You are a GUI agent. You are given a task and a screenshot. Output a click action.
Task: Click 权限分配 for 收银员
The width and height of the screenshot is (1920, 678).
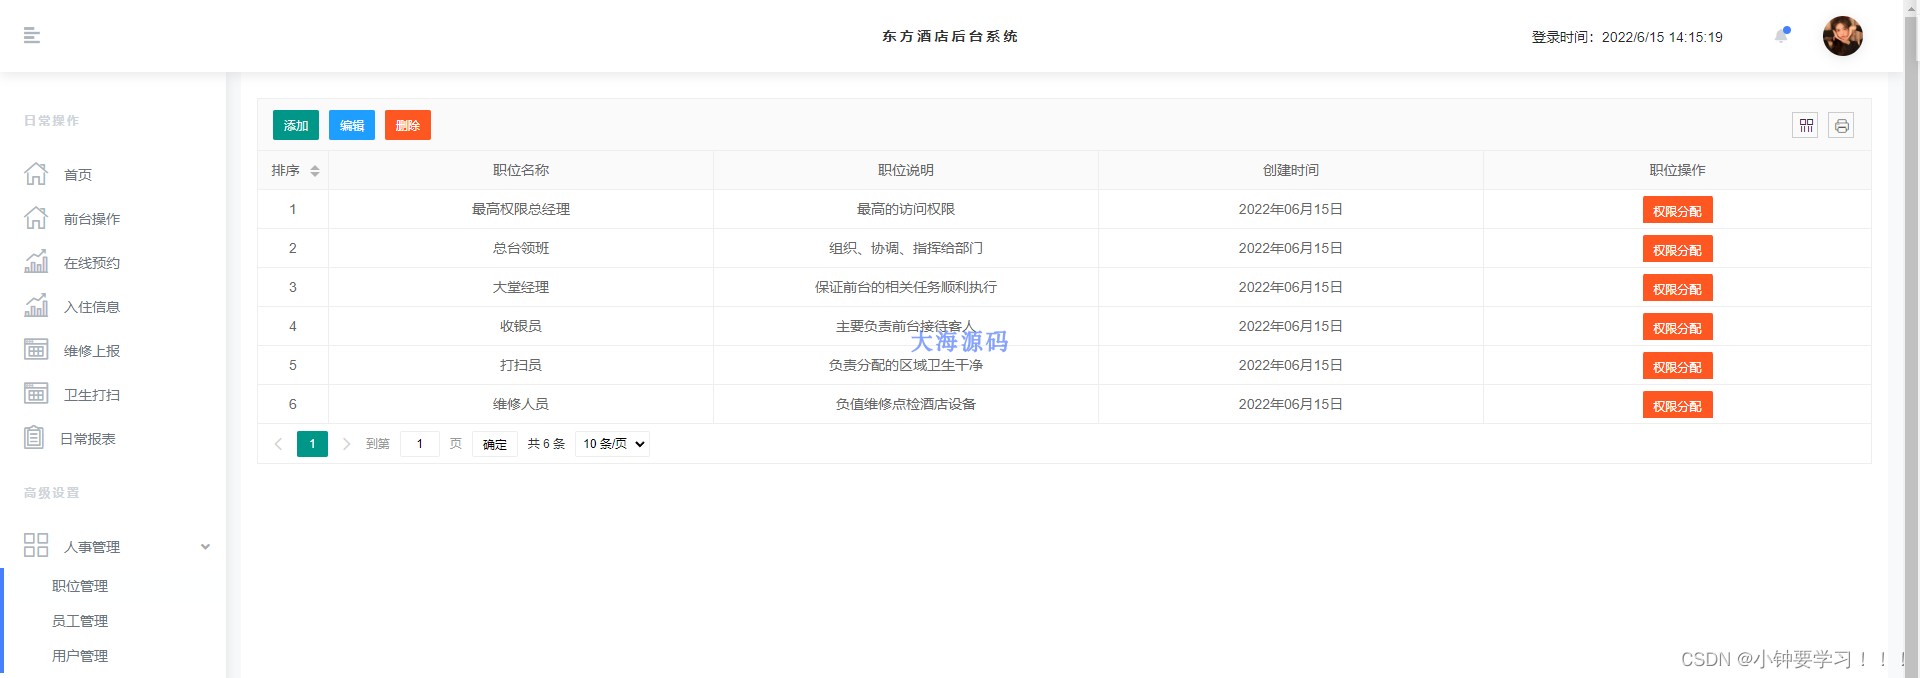coord(1677,327)
